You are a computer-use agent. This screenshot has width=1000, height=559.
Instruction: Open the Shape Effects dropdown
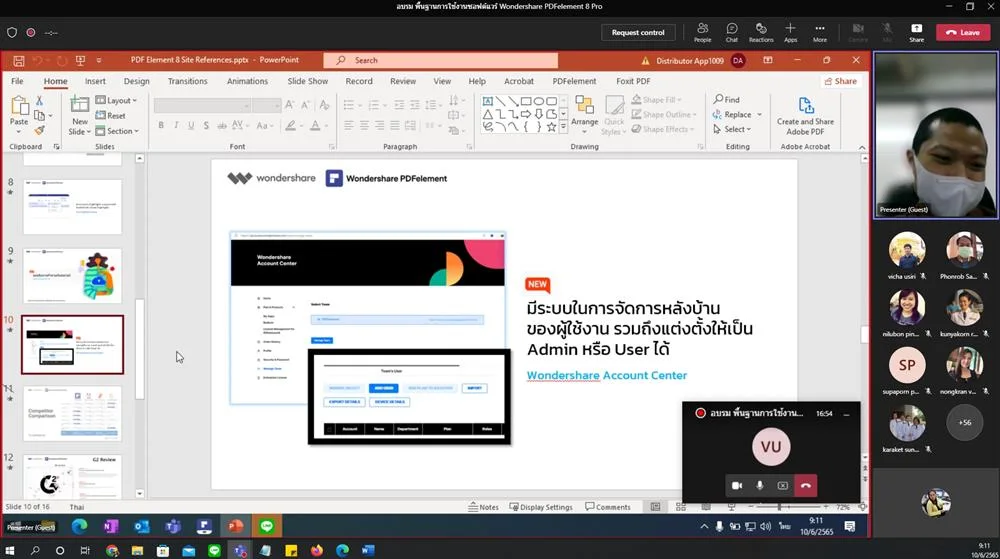[x=663, y=129]
